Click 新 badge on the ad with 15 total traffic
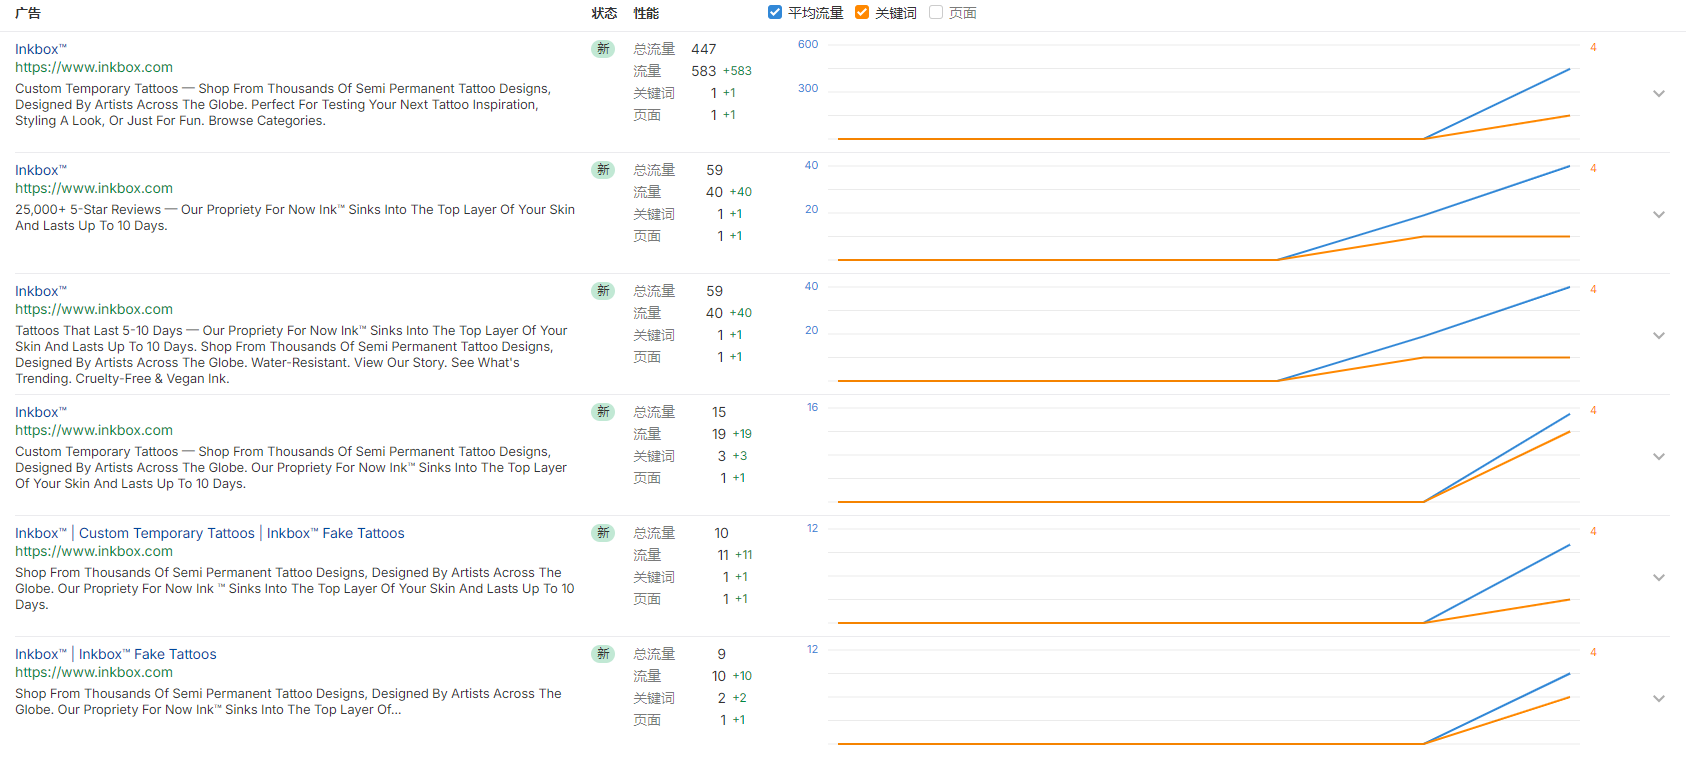 coord(602,412)
